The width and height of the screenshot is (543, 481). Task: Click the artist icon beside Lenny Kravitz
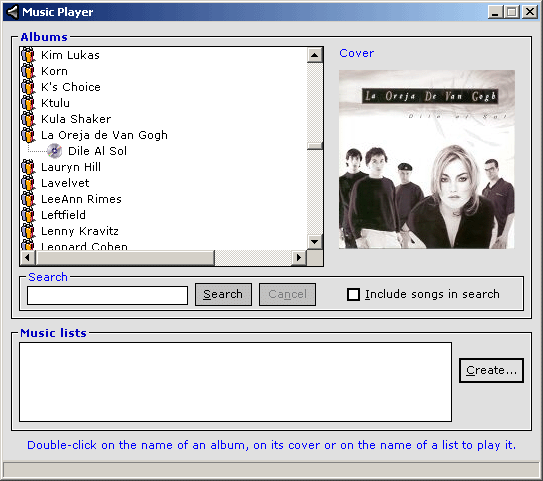coord(28,231)
